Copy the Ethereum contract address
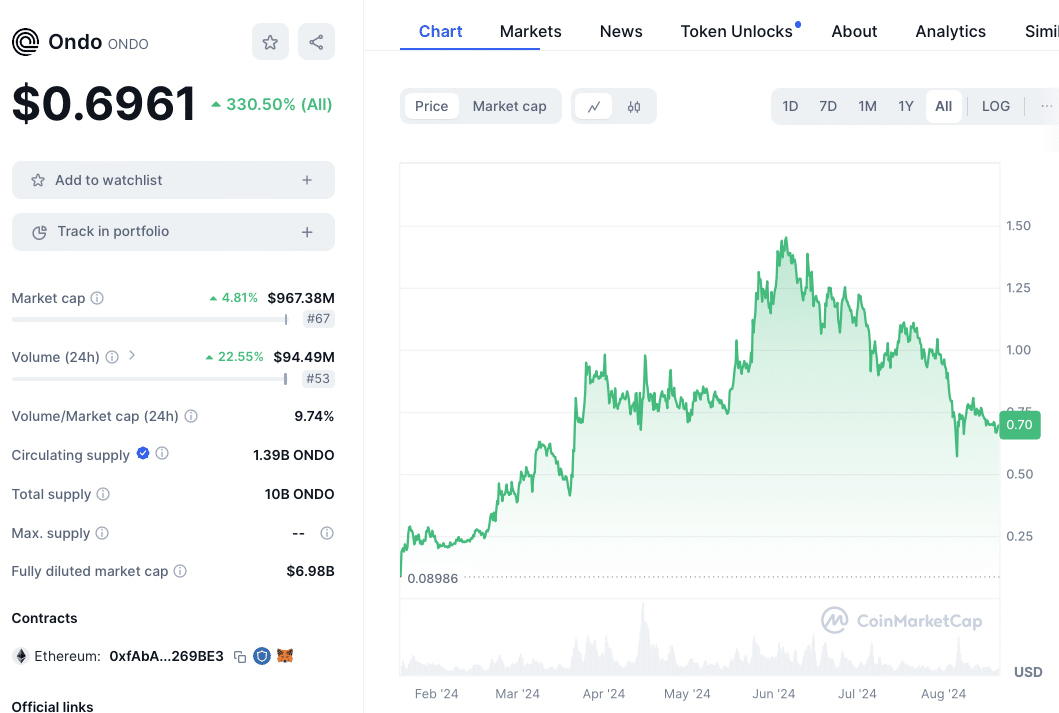 240,656
